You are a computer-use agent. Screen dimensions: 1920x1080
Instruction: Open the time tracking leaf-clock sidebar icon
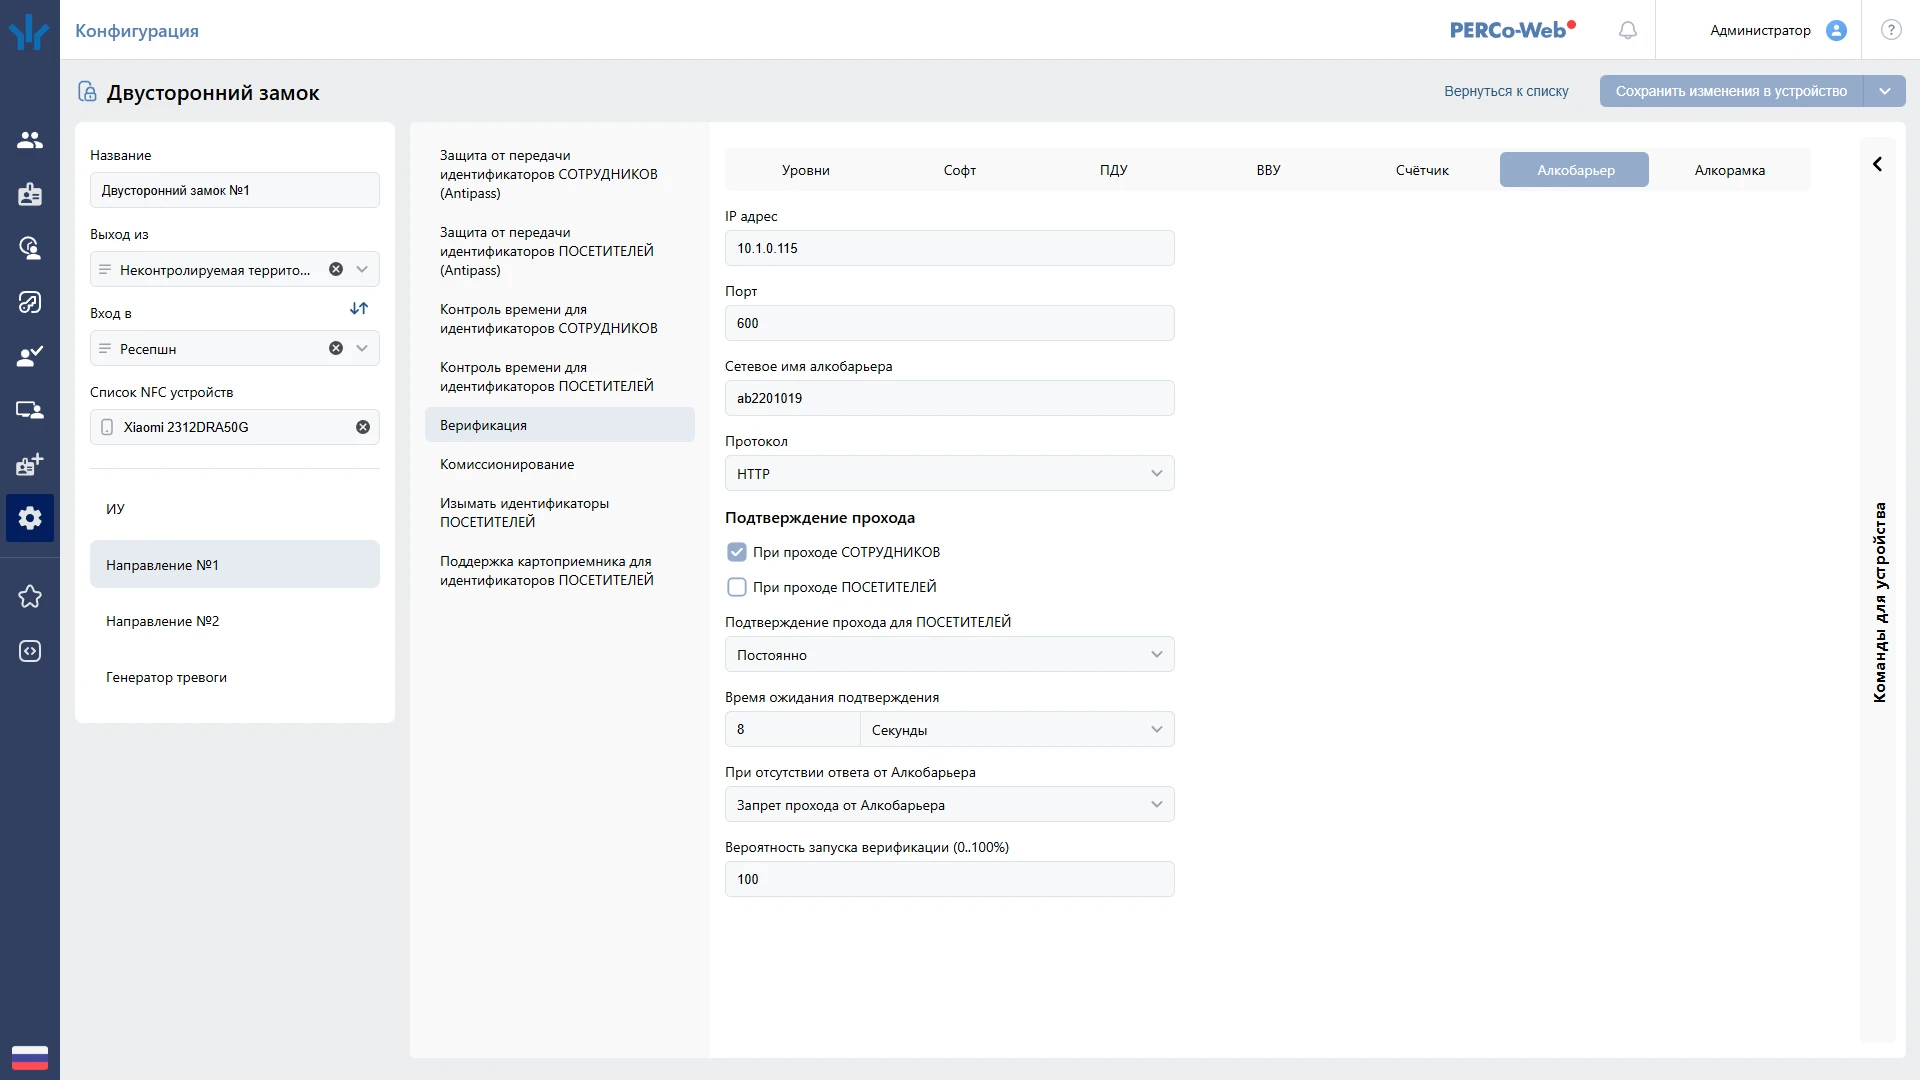[30, 302]
